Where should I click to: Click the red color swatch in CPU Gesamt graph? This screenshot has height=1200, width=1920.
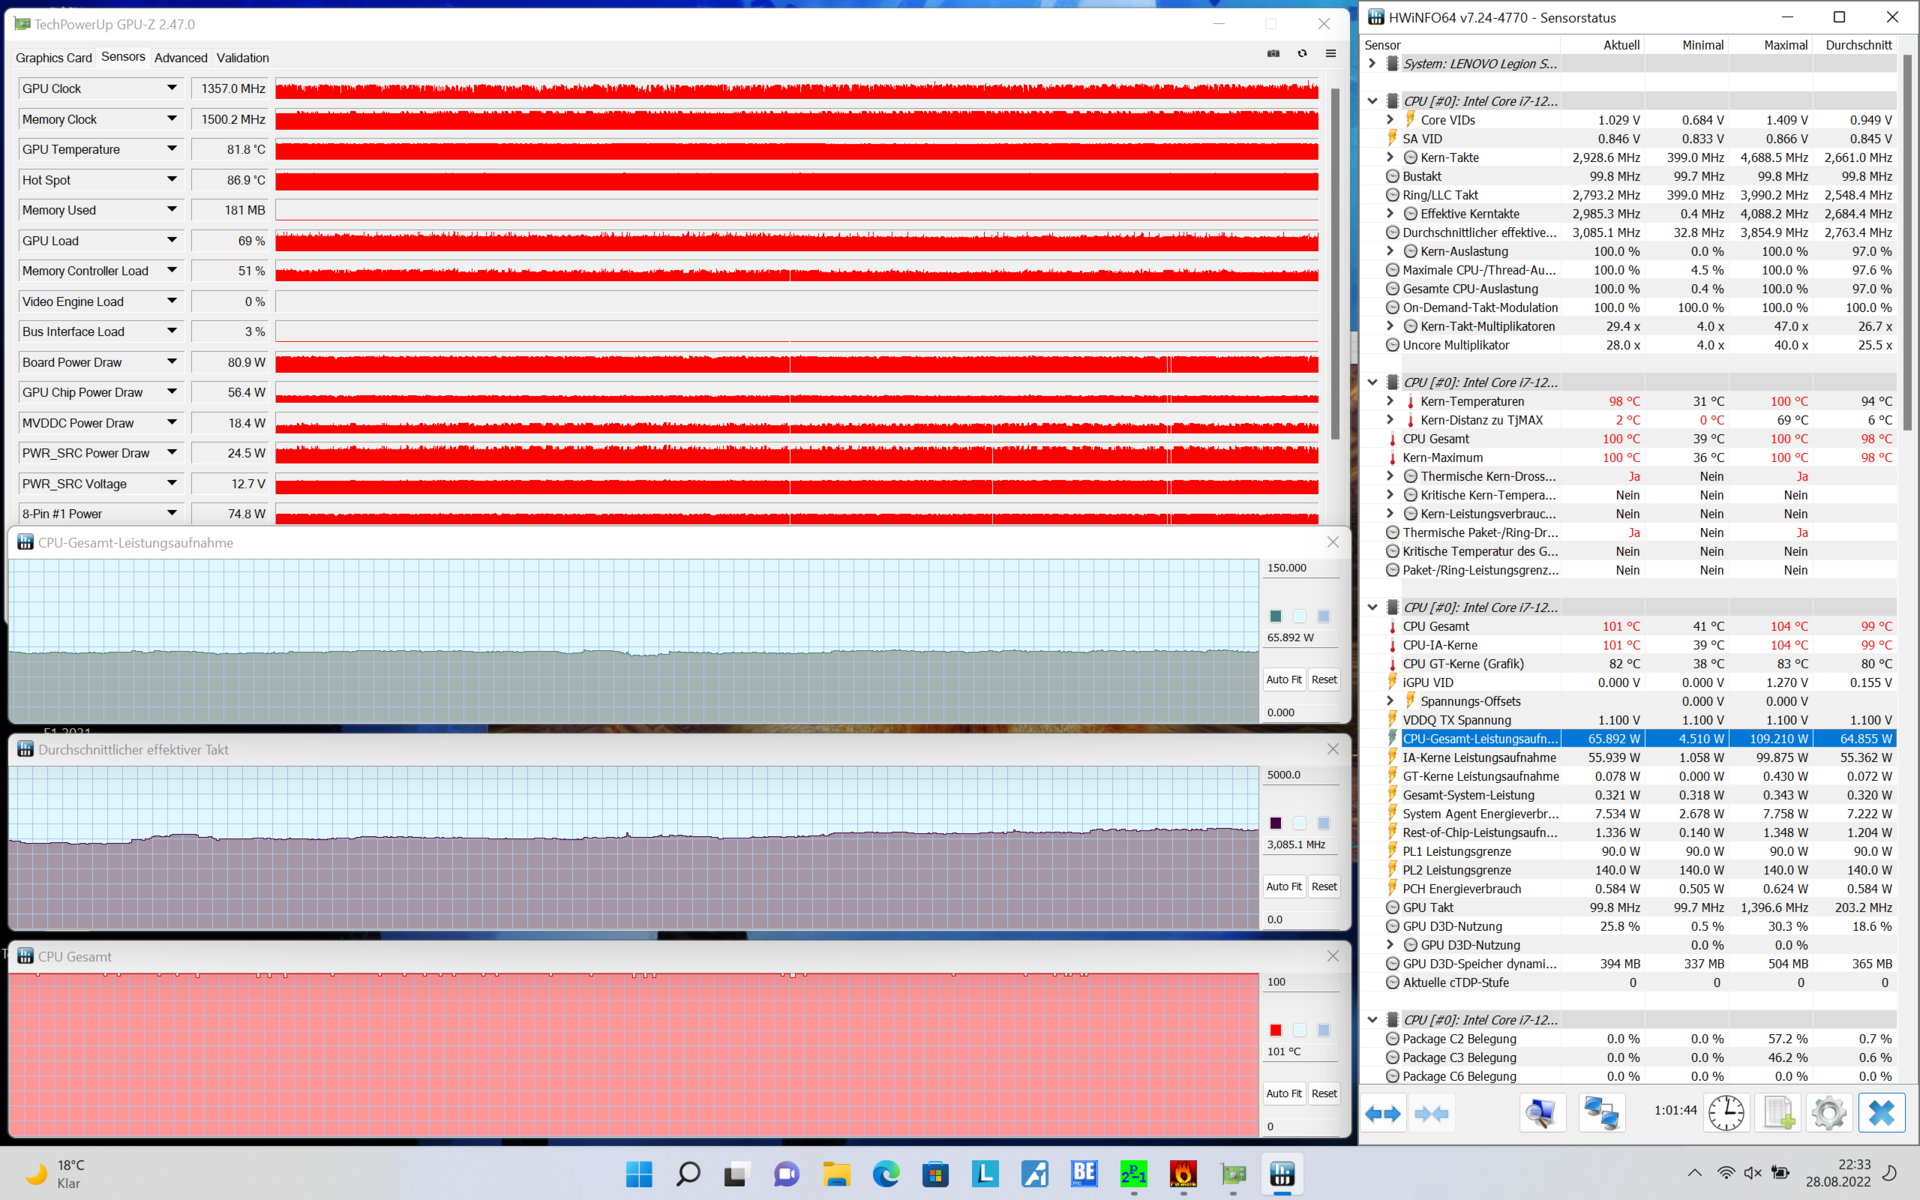pos(1275,1030)
